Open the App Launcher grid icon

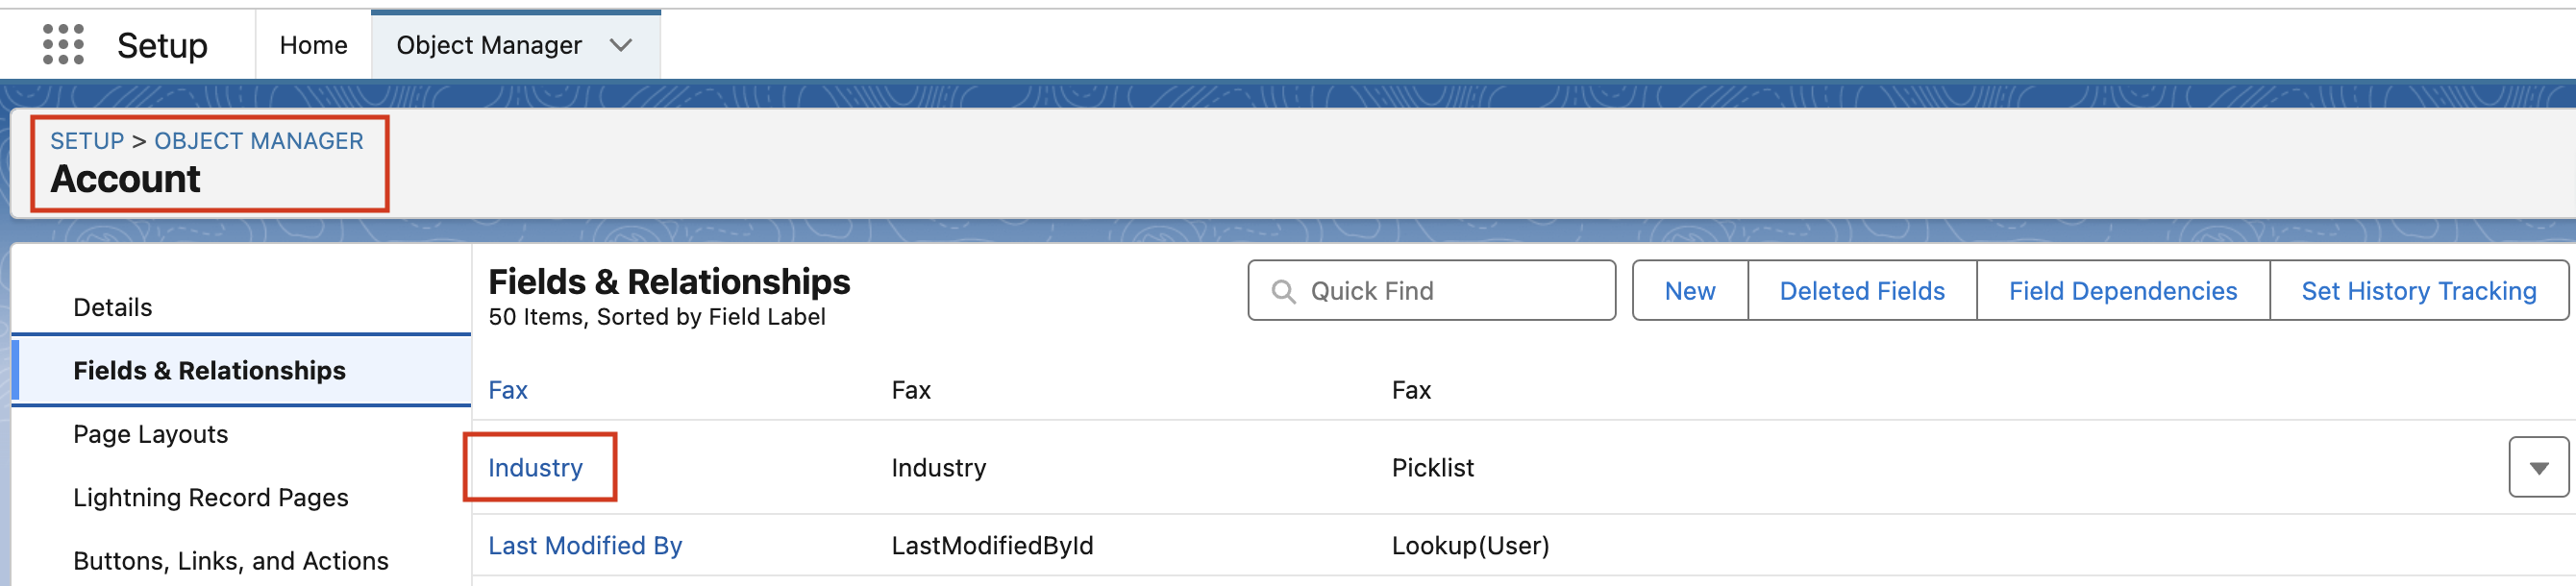tap(63, 45)
